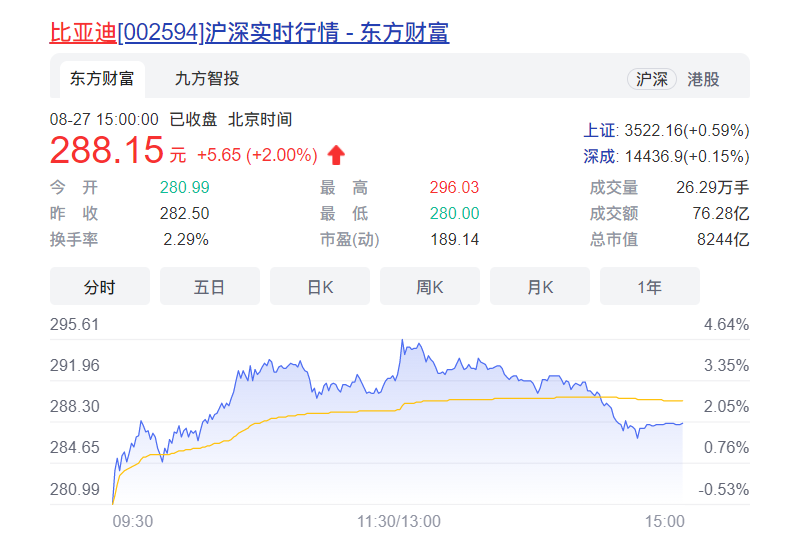Click the current price 288.15
The image size is (794, 543).
point(107,150)
